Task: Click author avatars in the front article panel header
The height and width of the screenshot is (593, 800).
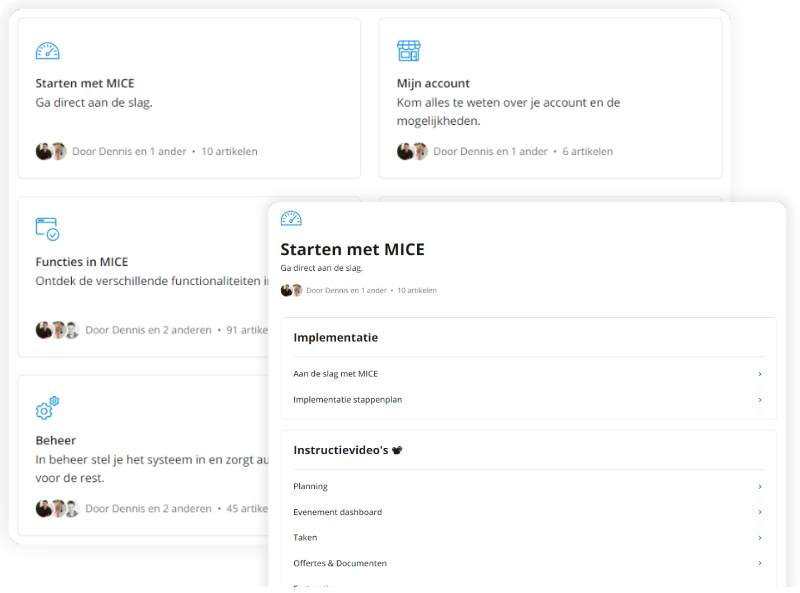Action: point(291,290)
